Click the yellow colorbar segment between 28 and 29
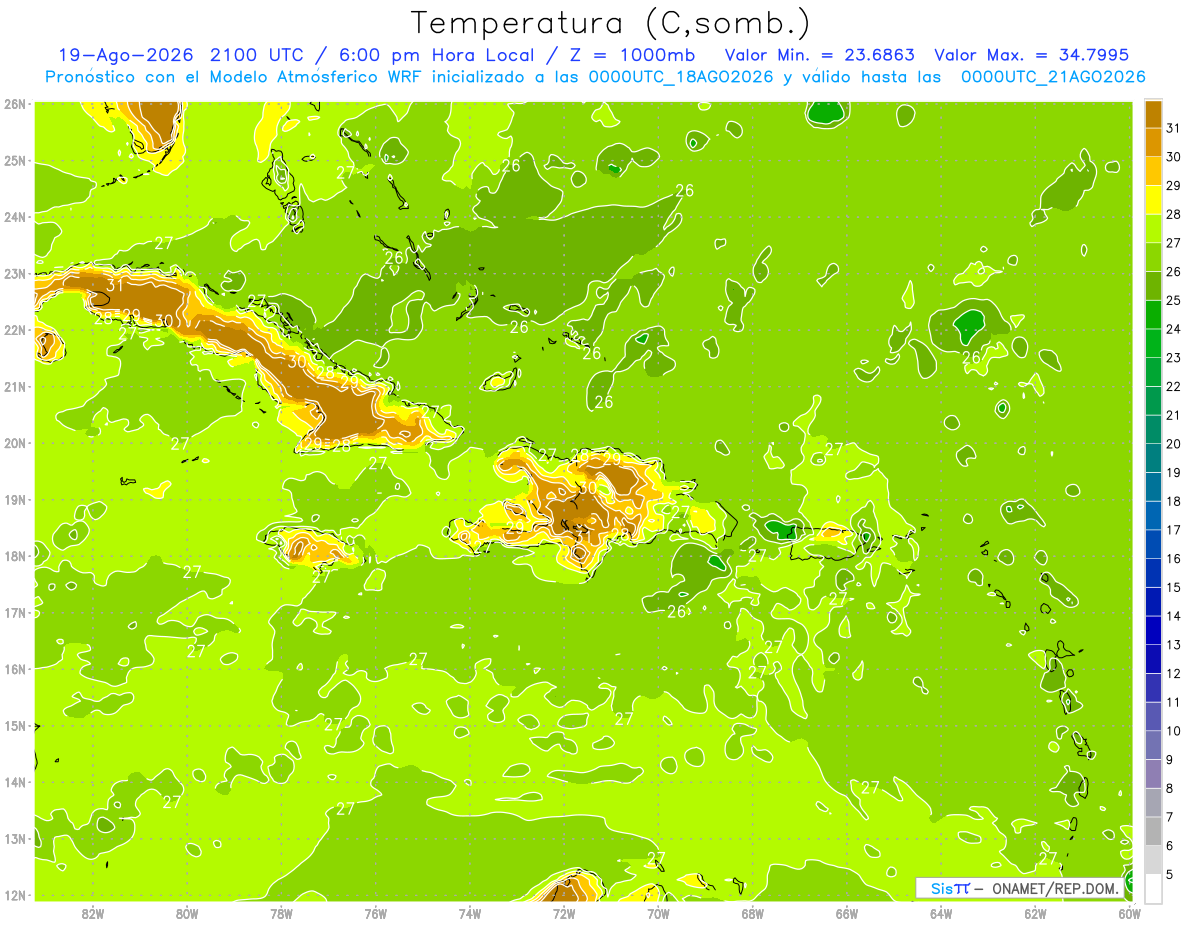The height and width of the screenshot is (927, 1200). pyautogui.click(x=1154, y=200)
